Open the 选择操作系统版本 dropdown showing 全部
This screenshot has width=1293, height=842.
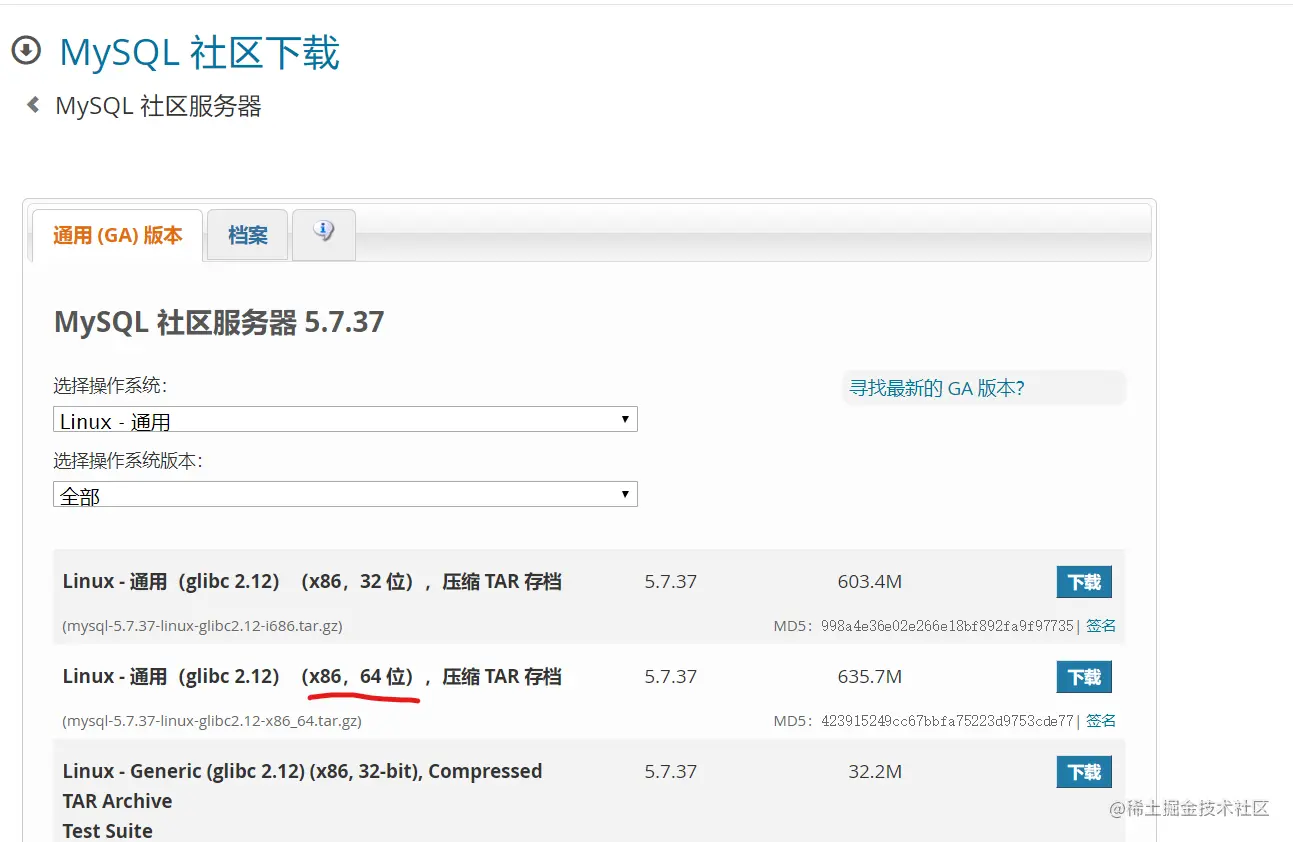click(x=345, y=494)
